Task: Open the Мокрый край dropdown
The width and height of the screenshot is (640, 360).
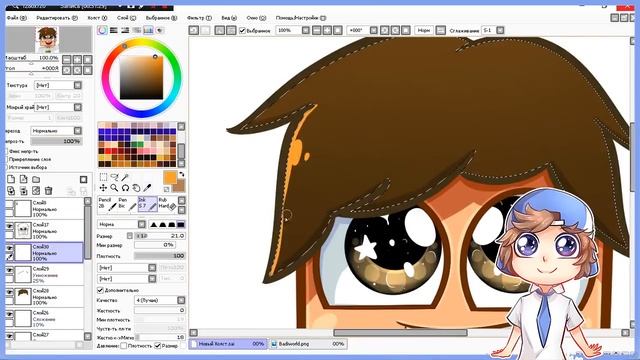Action: pos(58,107)
